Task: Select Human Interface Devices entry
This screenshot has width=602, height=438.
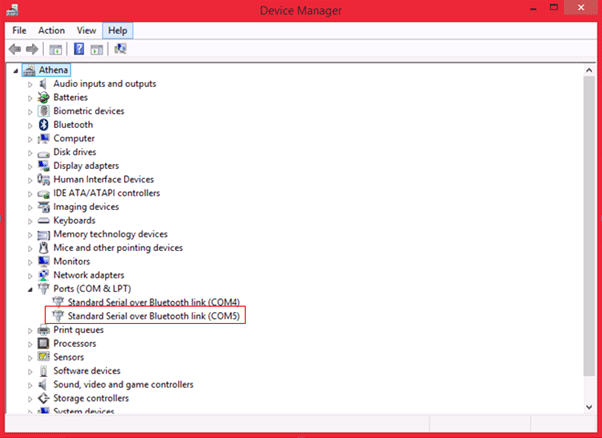Action: pyautogui.click(x=103, y=180)
